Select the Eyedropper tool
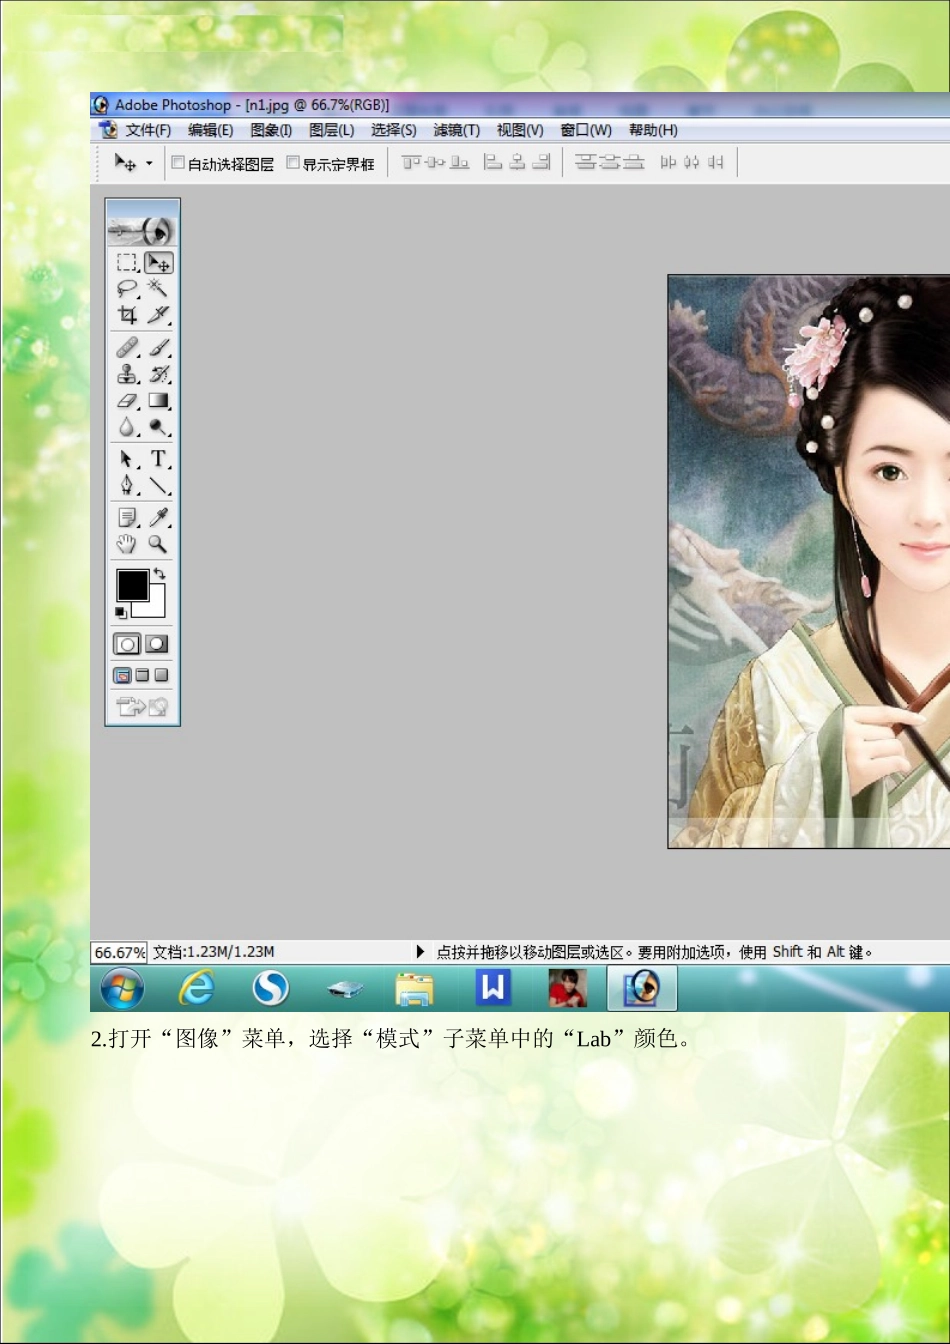 pyautogui.click(x=158, y=518)
